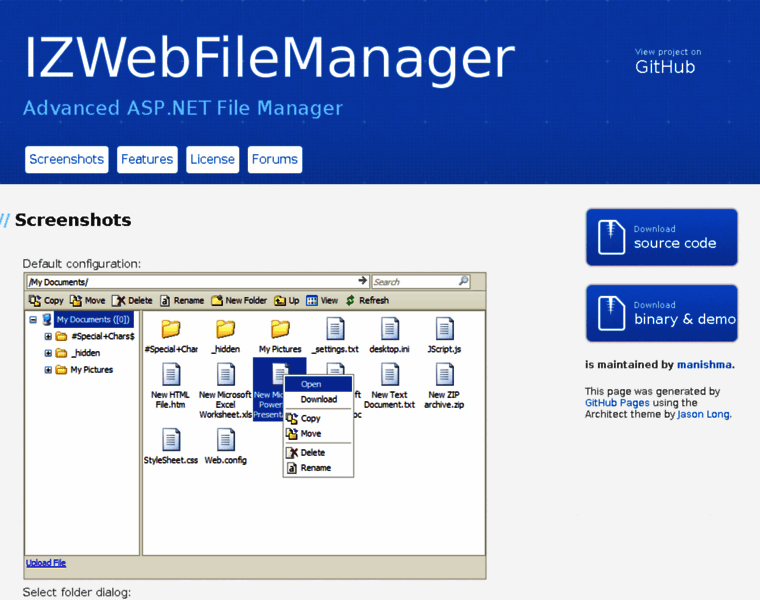Expand the _hidden tree node
The width and height of the screenshot is (760, 600).
[48, 353]
